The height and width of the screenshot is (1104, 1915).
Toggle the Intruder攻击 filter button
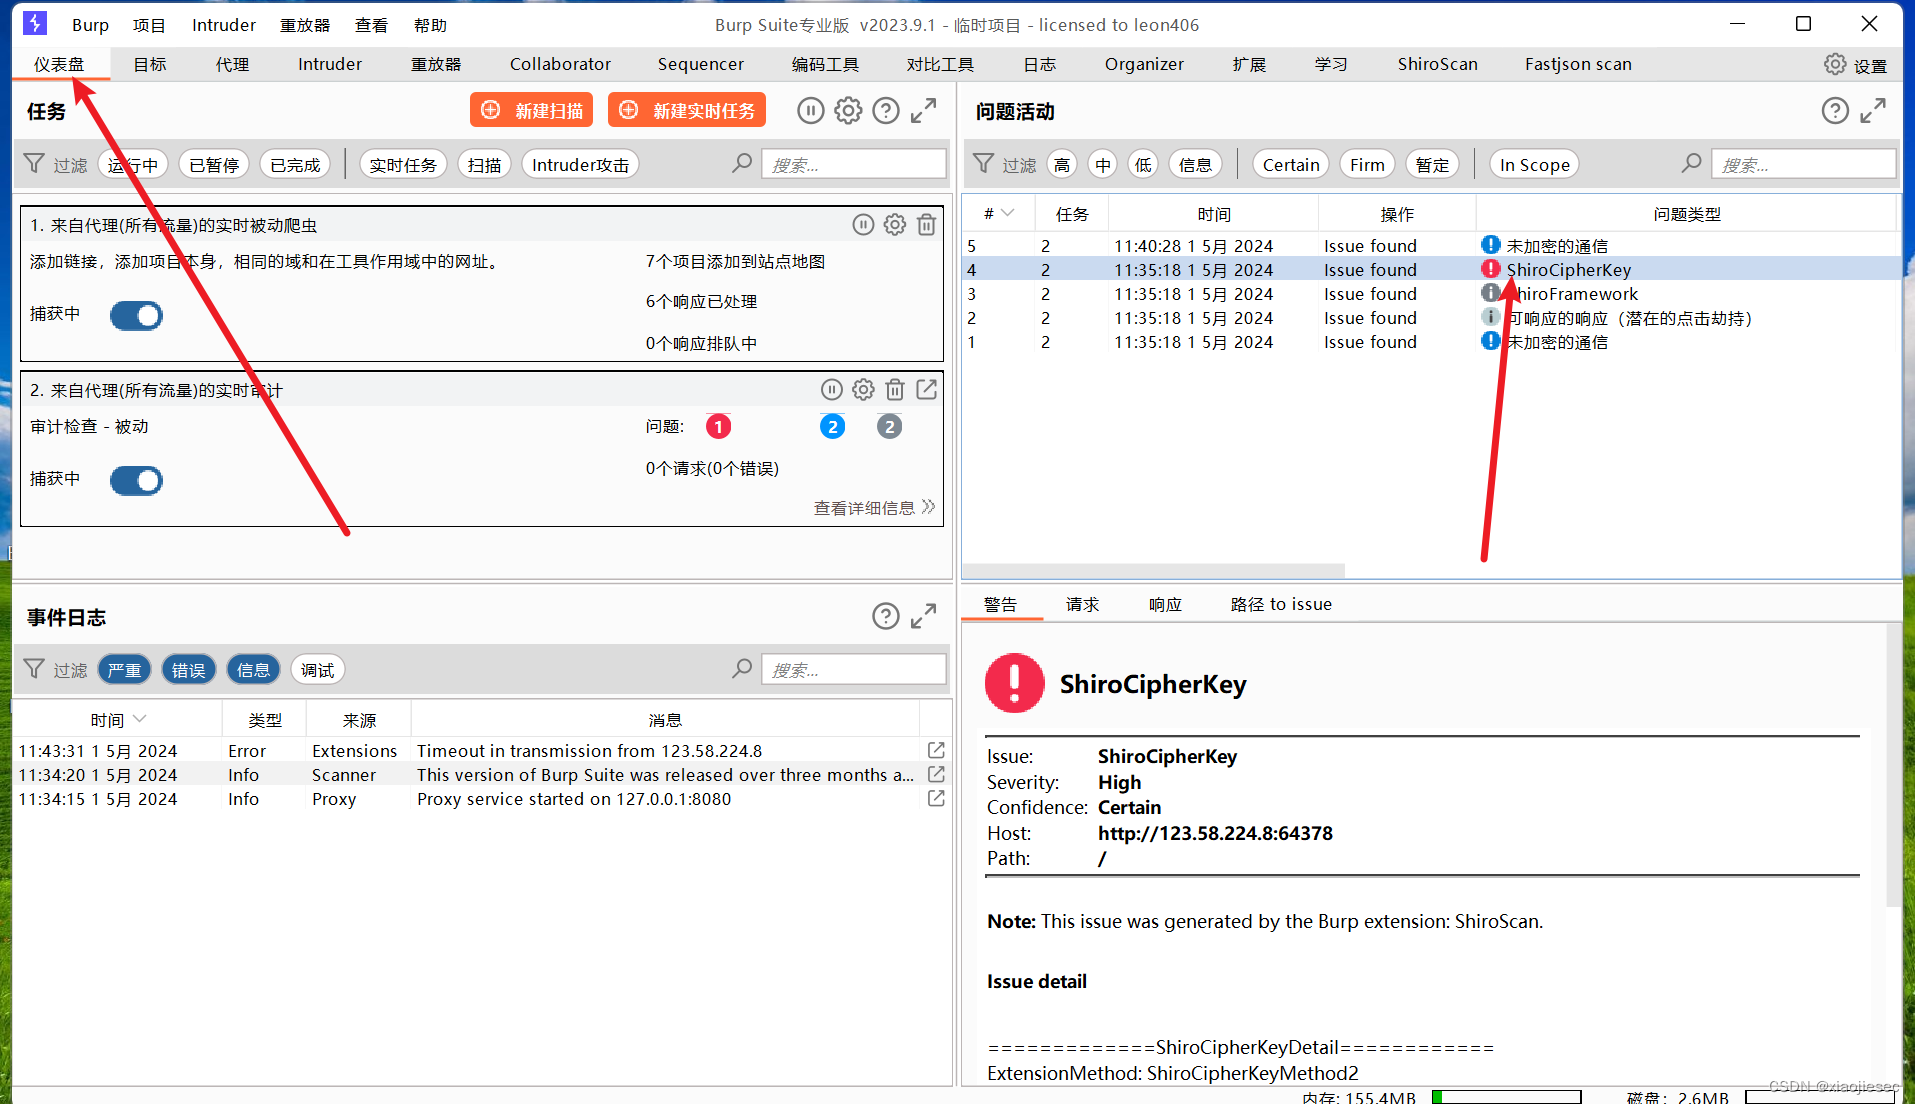click(580, 165)
